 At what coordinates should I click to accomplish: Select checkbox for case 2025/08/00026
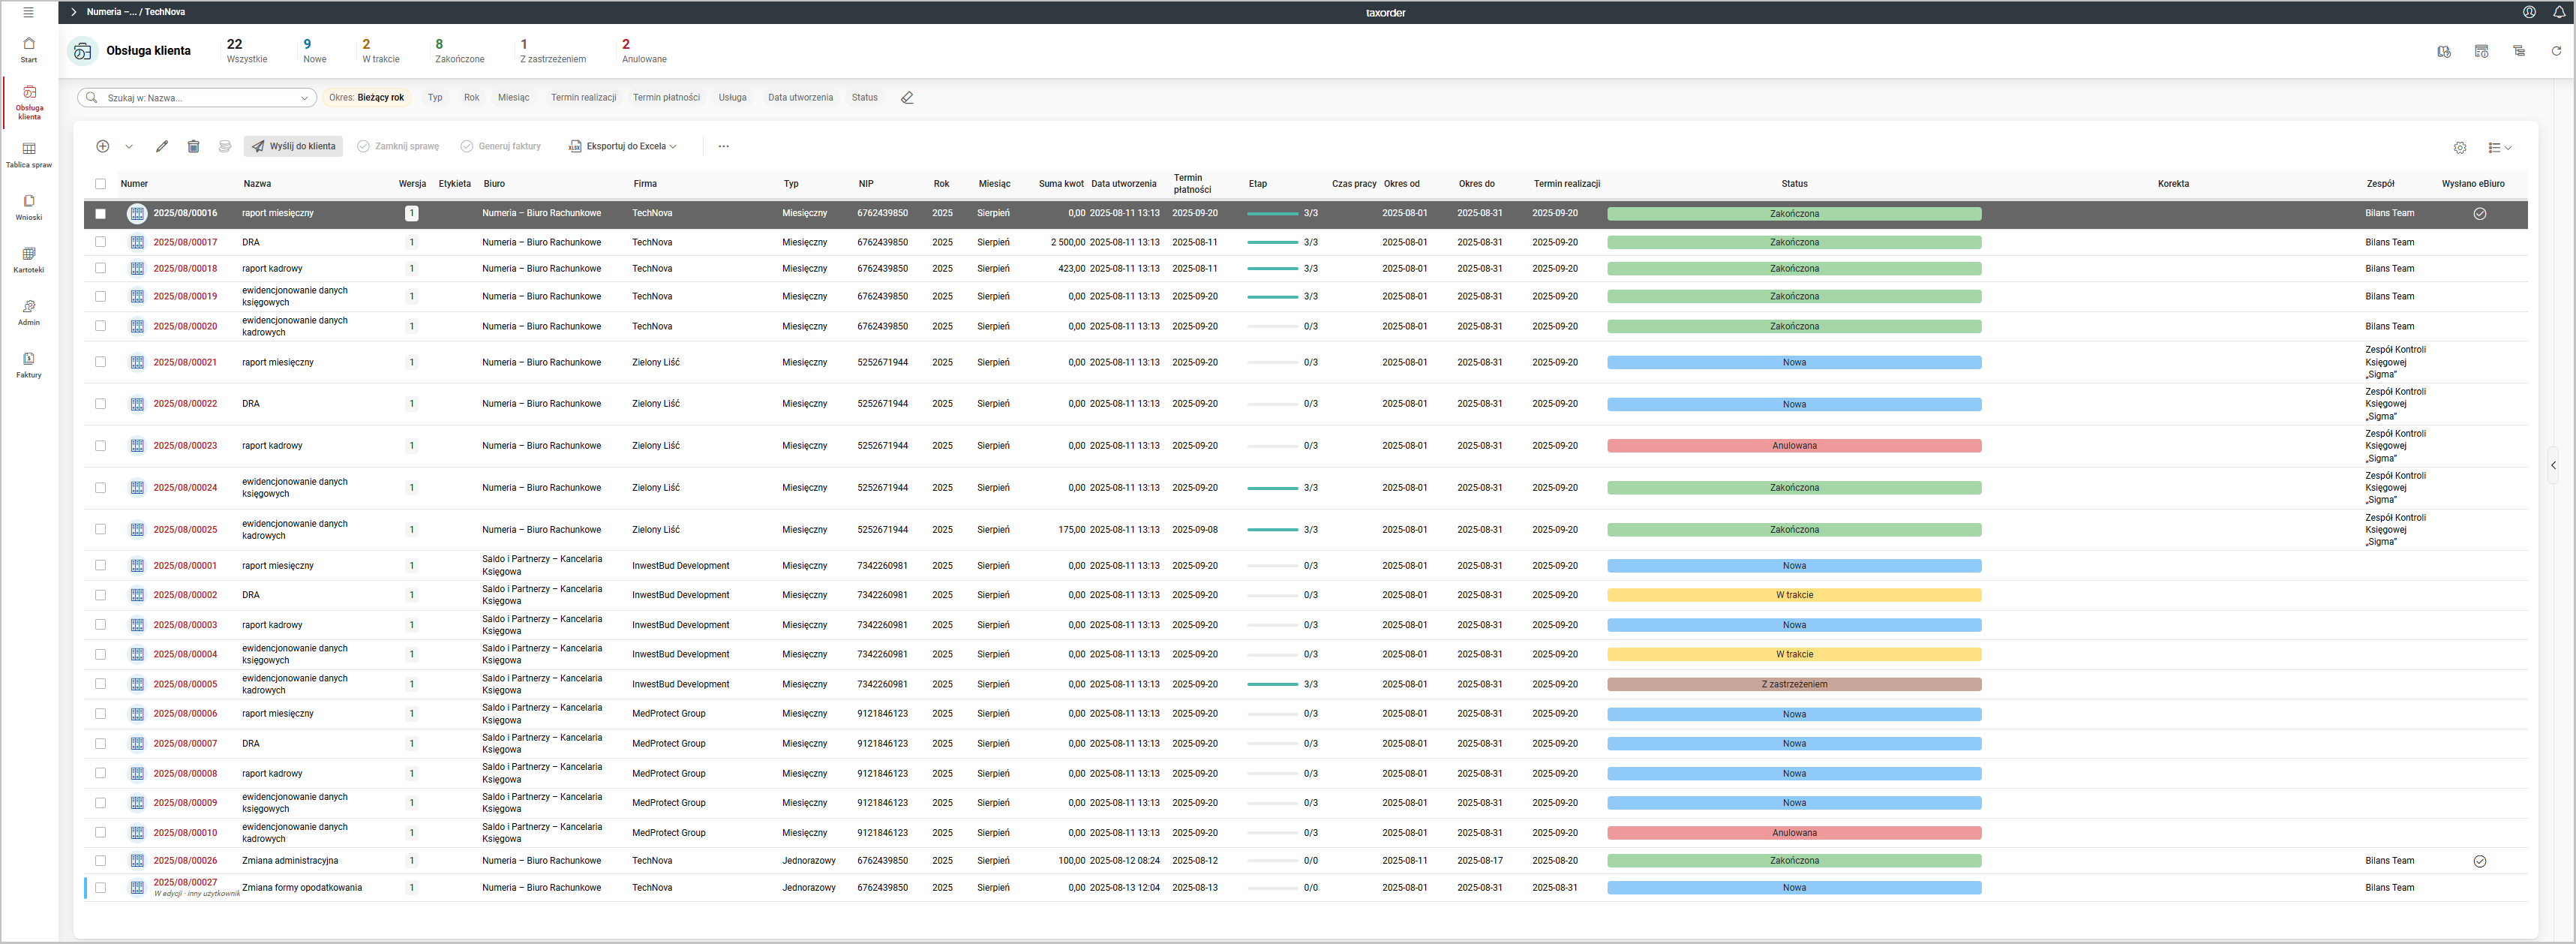100,860
